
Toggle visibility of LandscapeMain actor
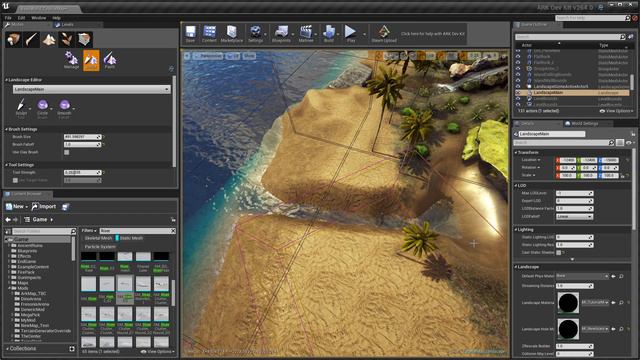point(518,93)
